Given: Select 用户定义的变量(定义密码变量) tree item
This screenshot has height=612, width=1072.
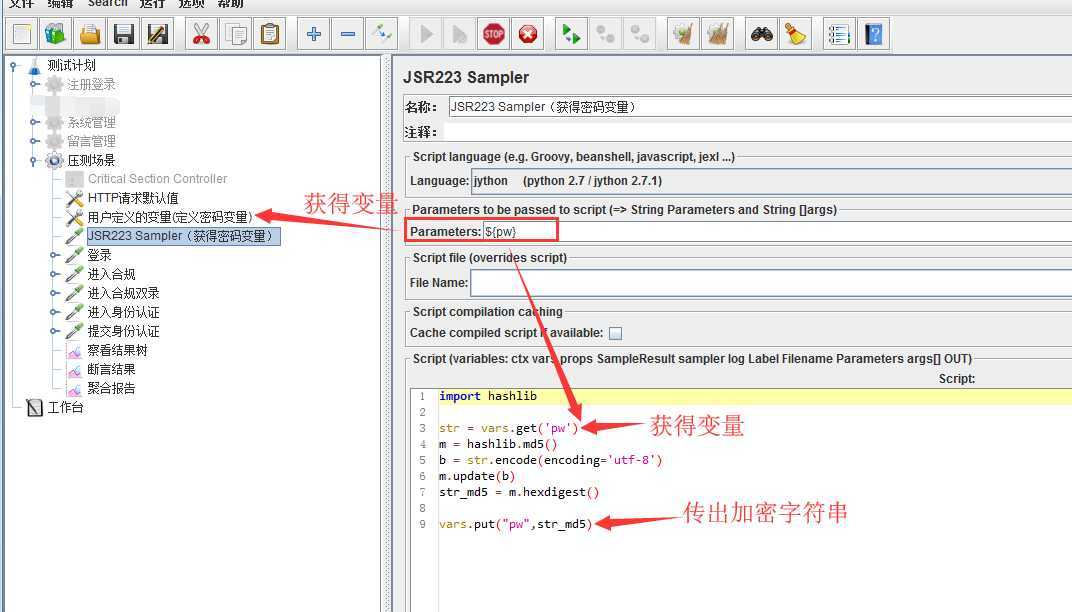Looking at the screenshot, I should [x=170, y=217].
